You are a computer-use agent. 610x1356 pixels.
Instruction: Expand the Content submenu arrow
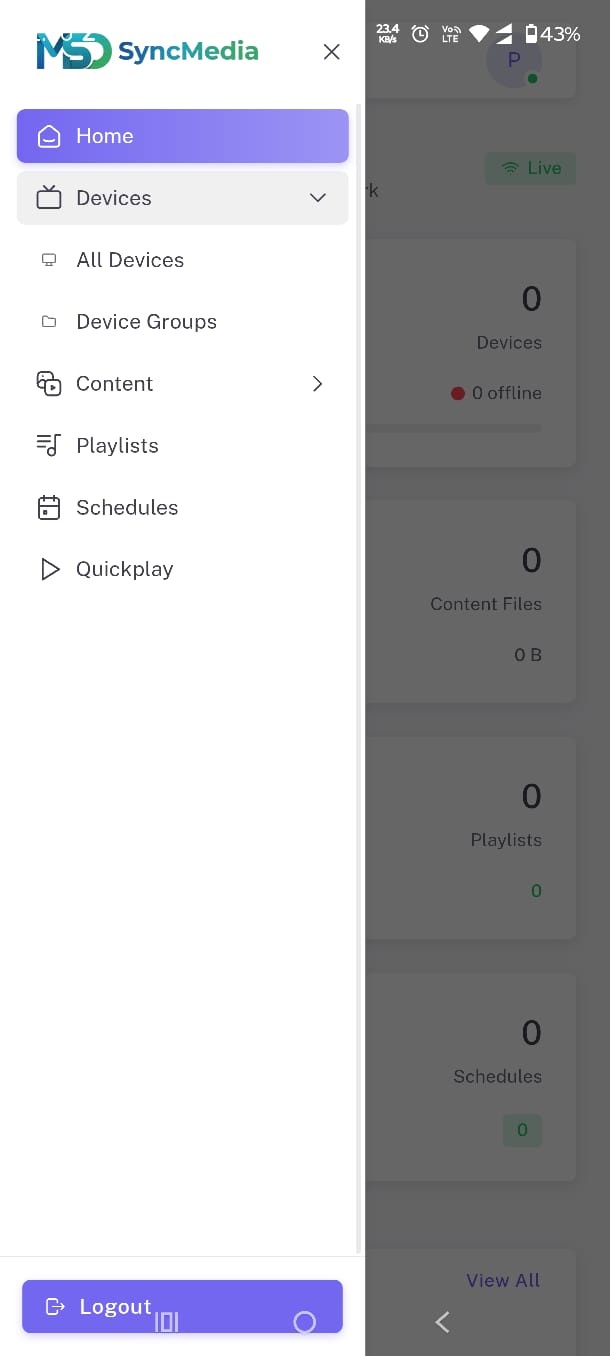pyautogui.click(x=317, y=384)
